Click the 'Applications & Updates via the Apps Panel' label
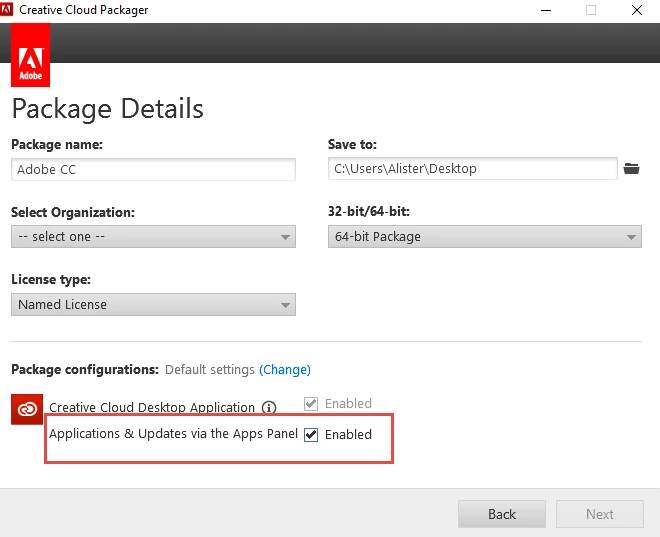Image resolution: width=660 pixels, height=537 pixels. [173, 433]
